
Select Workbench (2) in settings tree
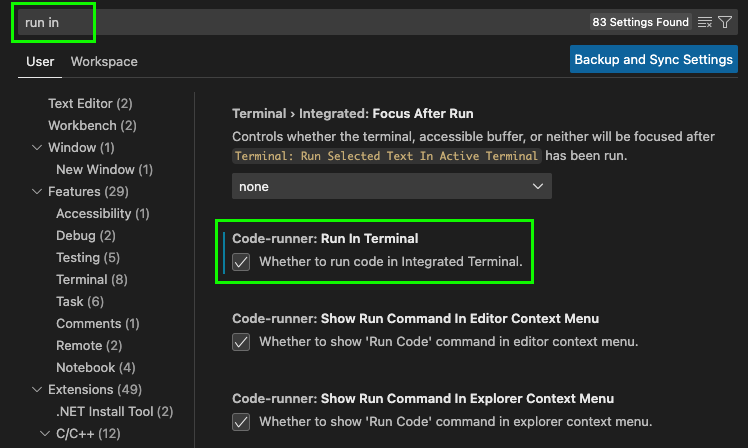coord(92,125)
